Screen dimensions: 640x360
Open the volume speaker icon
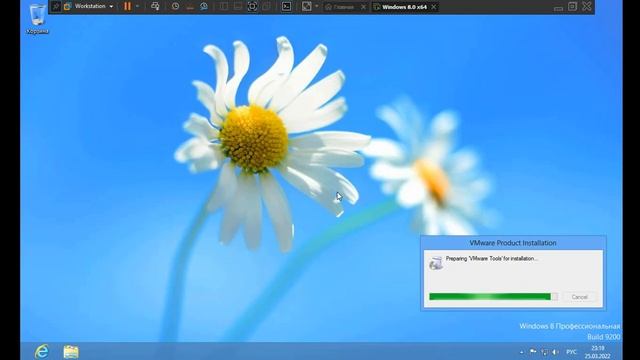pos(555,352)
